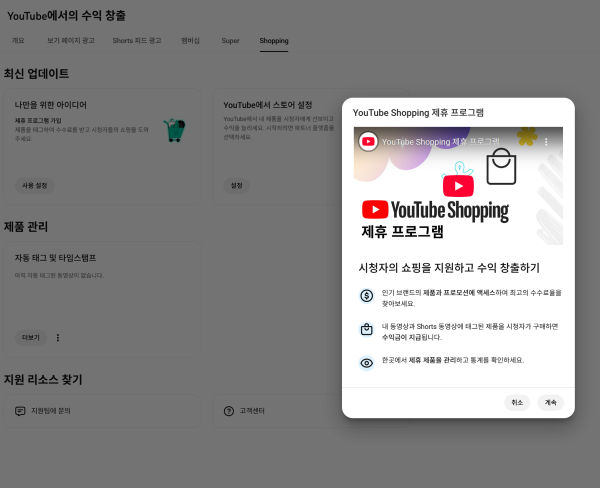Click 더보기 under auto tags and timestamps
The height and width of the screenshot is (488, 600).
click(31, 337)
